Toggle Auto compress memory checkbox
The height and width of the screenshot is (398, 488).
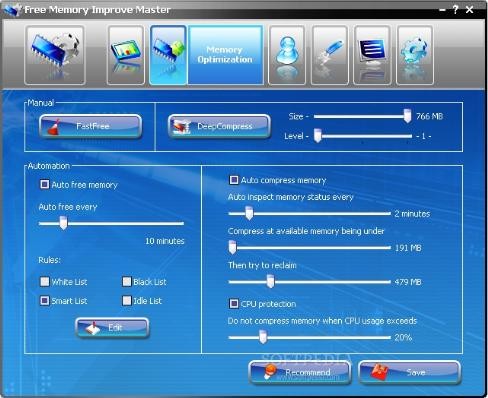click(234, 180)
